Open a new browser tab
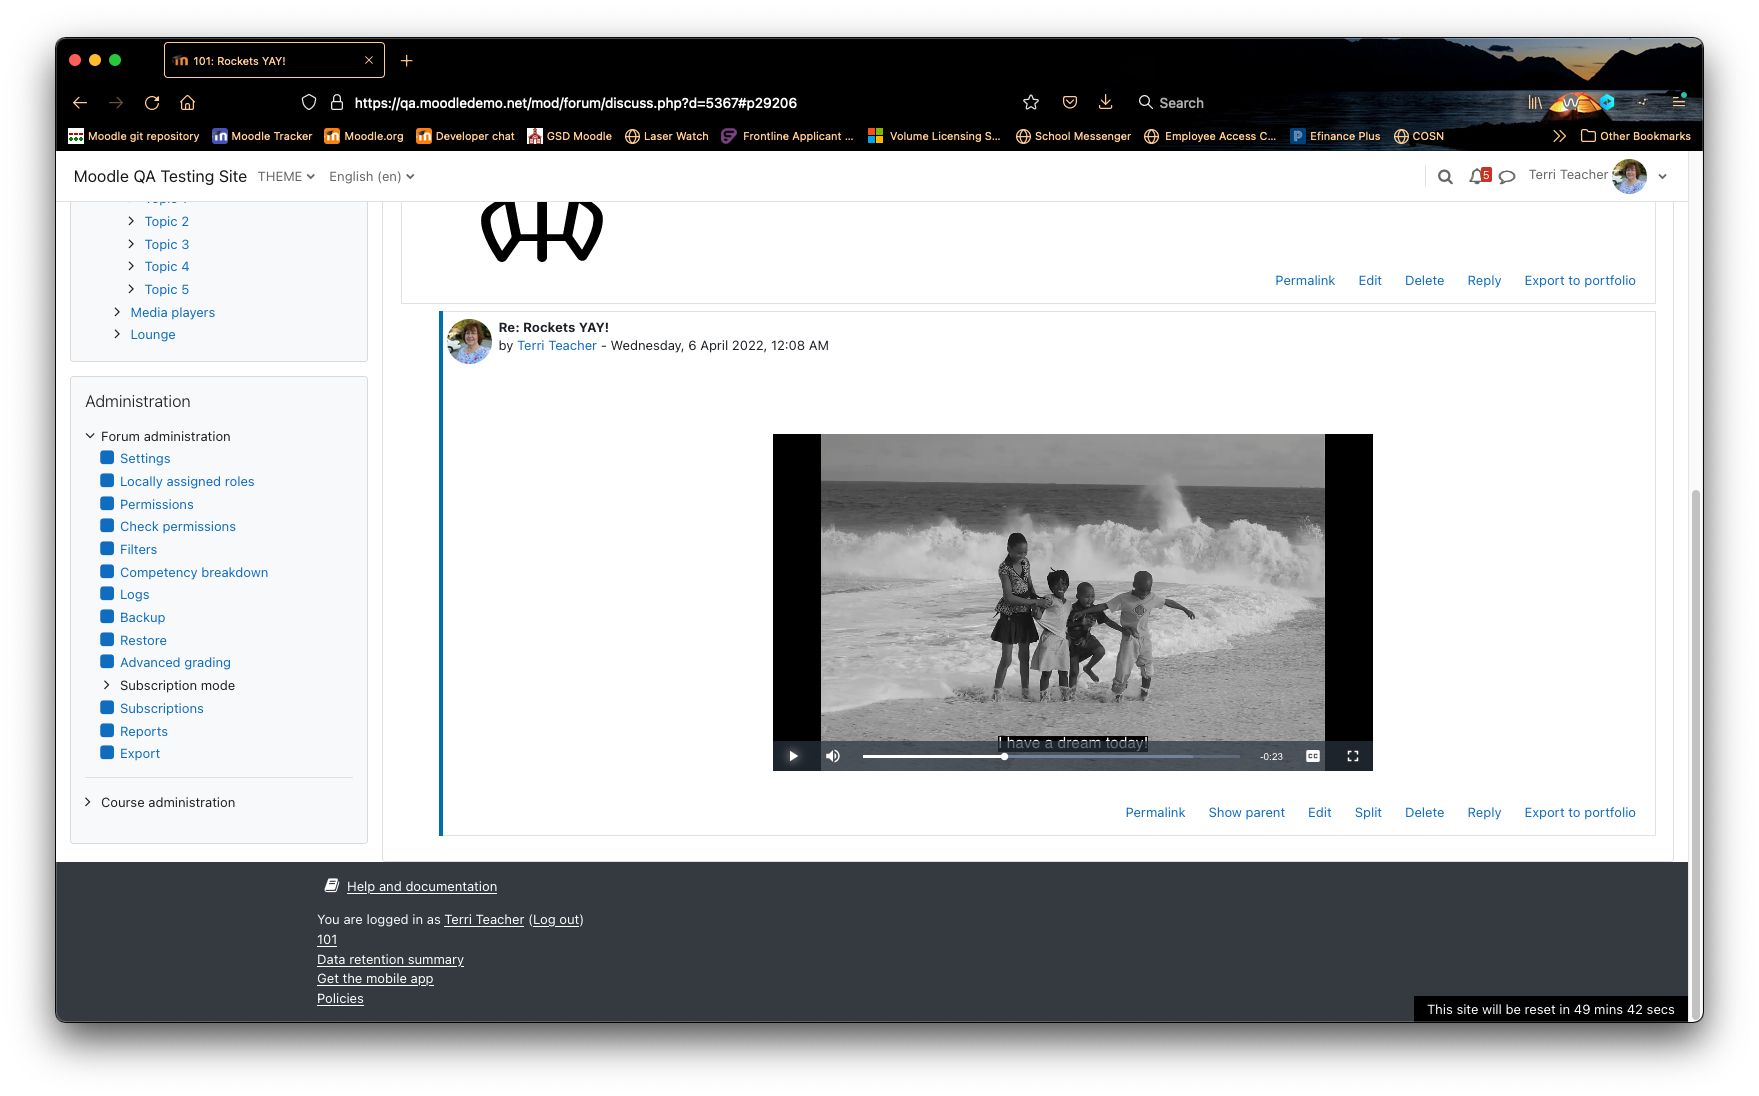This screenshot has height=1096, width=1759. coord(406,61)
